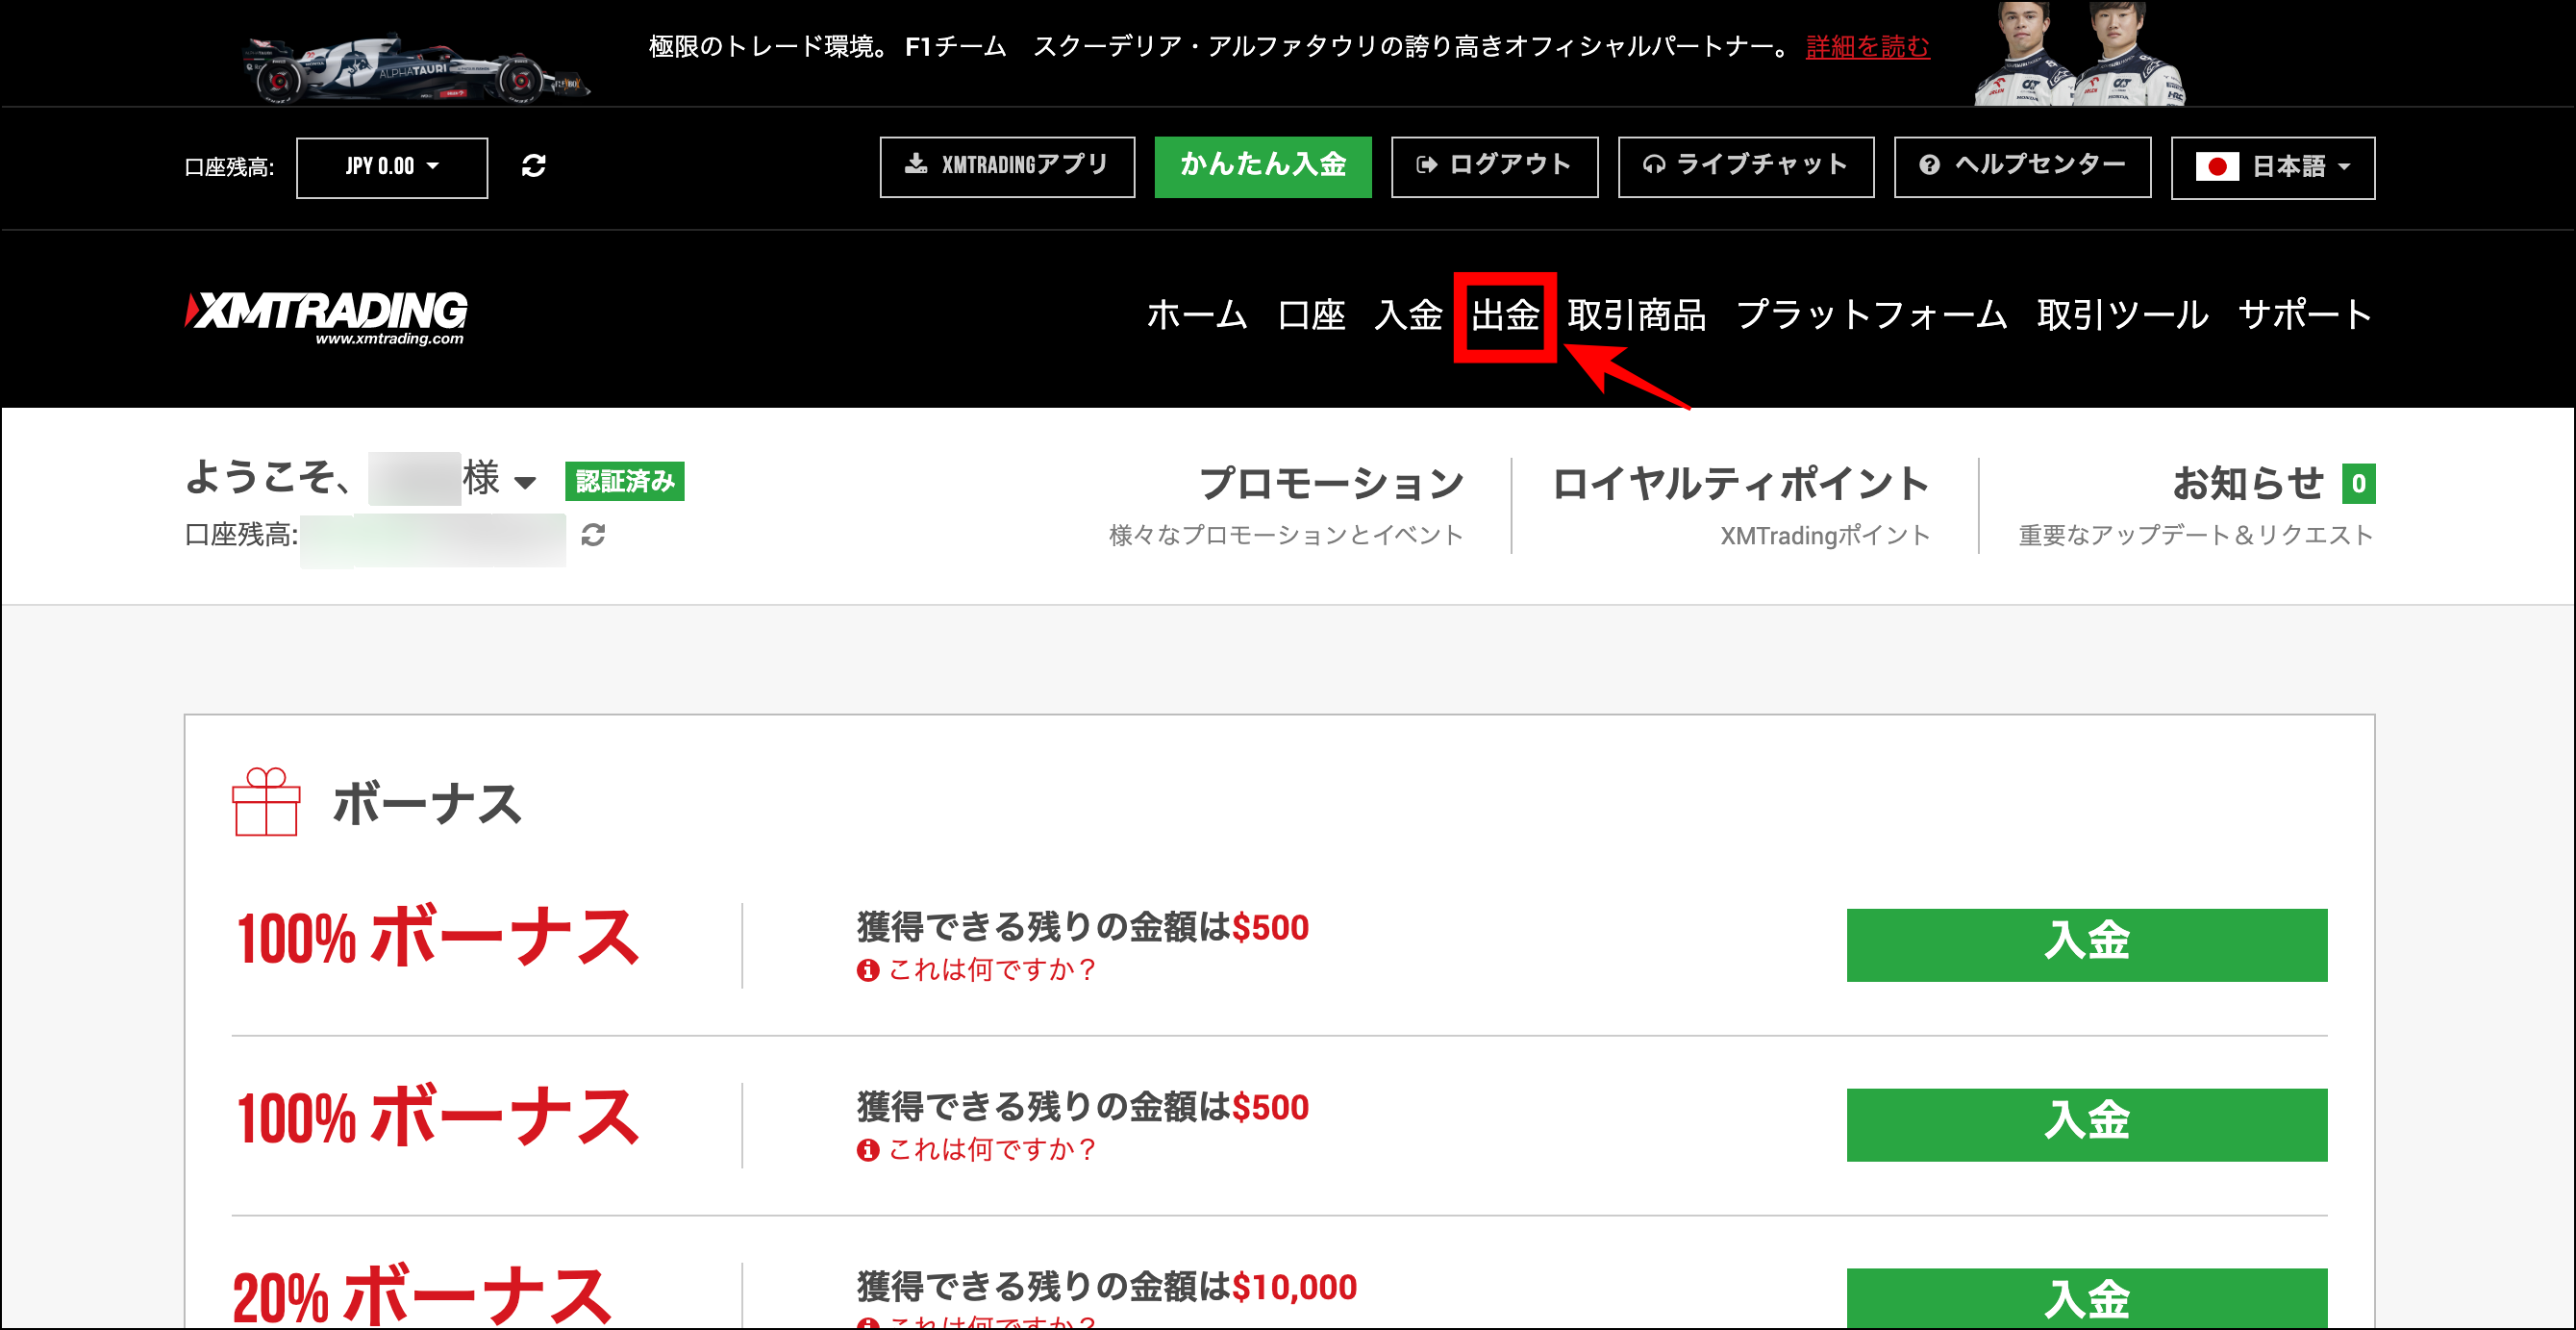Click これは何ですか？ under first 100% bonus
Image resolution: width=2576 pixels, height=1330 pixels.
click(993, 970)
